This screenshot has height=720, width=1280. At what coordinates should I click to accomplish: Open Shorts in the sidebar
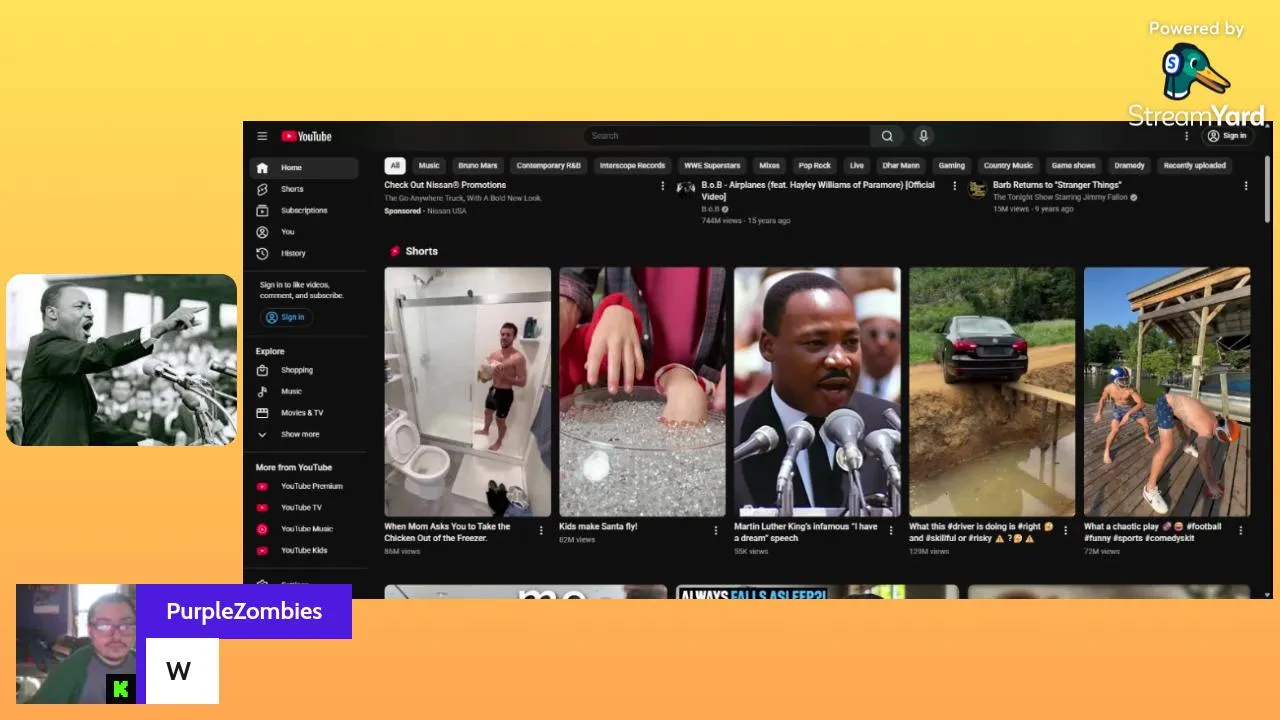(303, 189)
